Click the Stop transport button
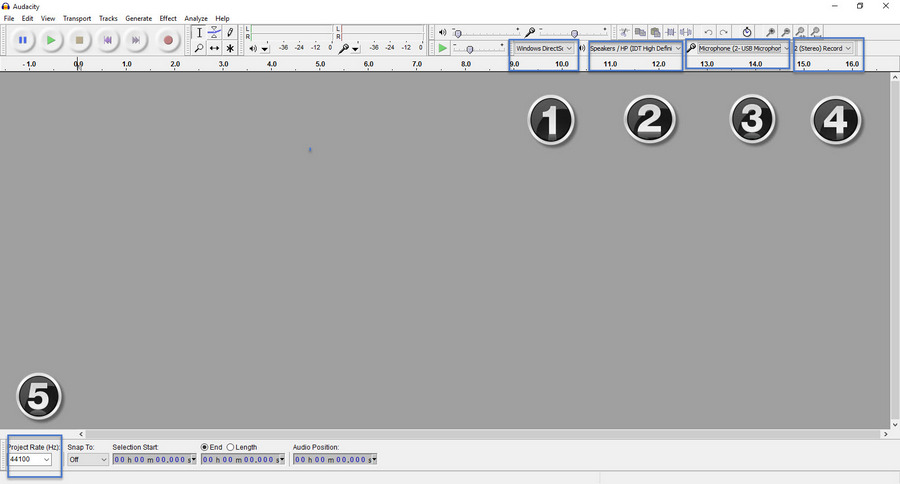The image size is (900, 484). 80,40
